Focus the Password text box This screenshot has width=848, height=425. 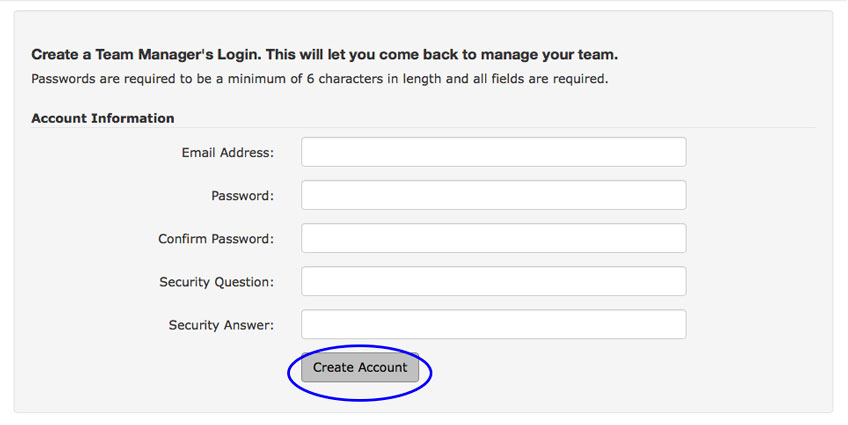click(x=494, y=195)
